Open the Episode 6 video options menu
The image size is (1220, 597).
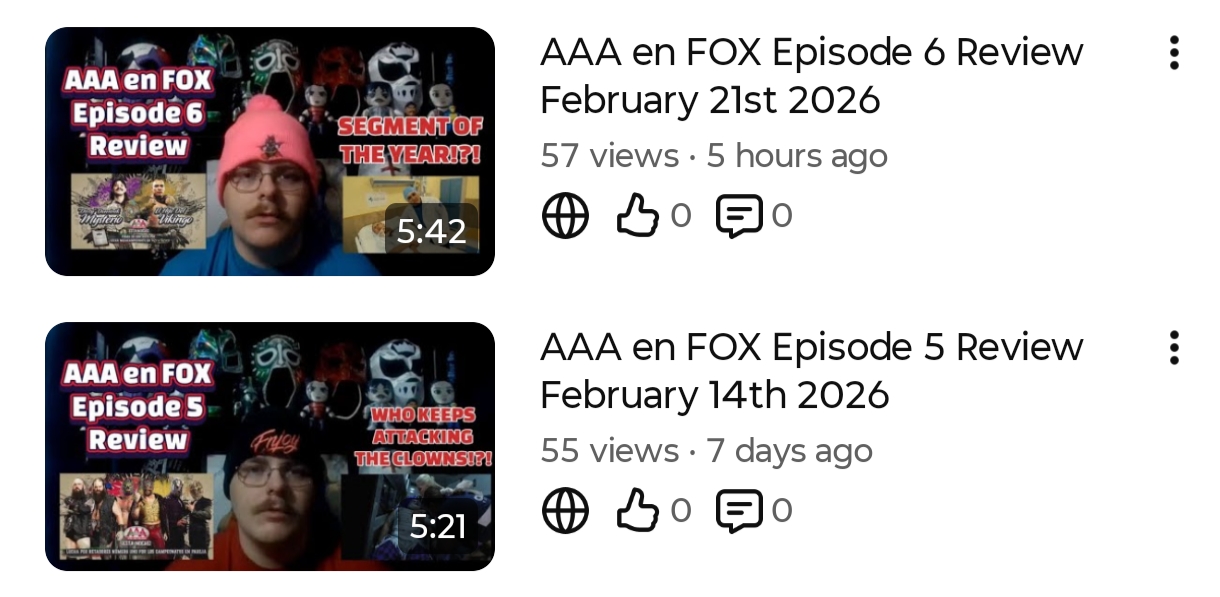[x=1174, y=53]
